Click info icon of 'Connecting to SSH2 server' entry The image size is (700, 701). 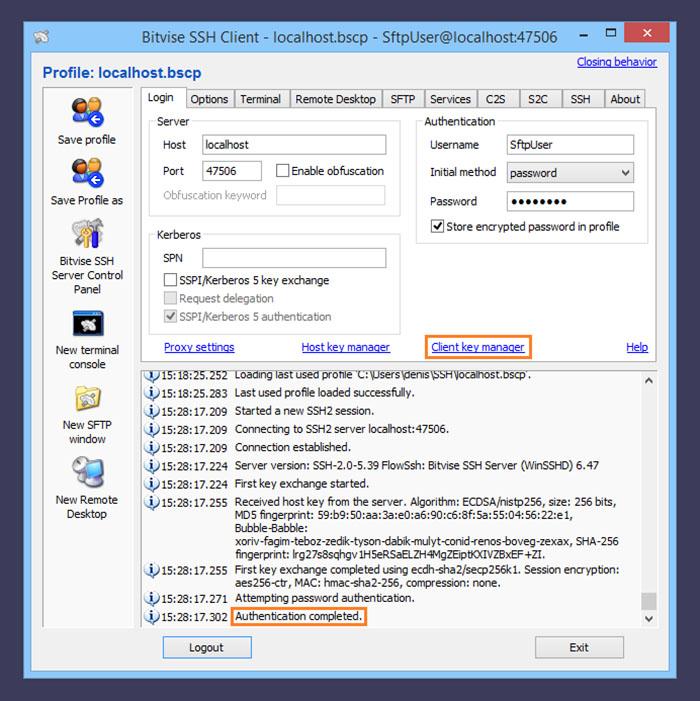152,429
